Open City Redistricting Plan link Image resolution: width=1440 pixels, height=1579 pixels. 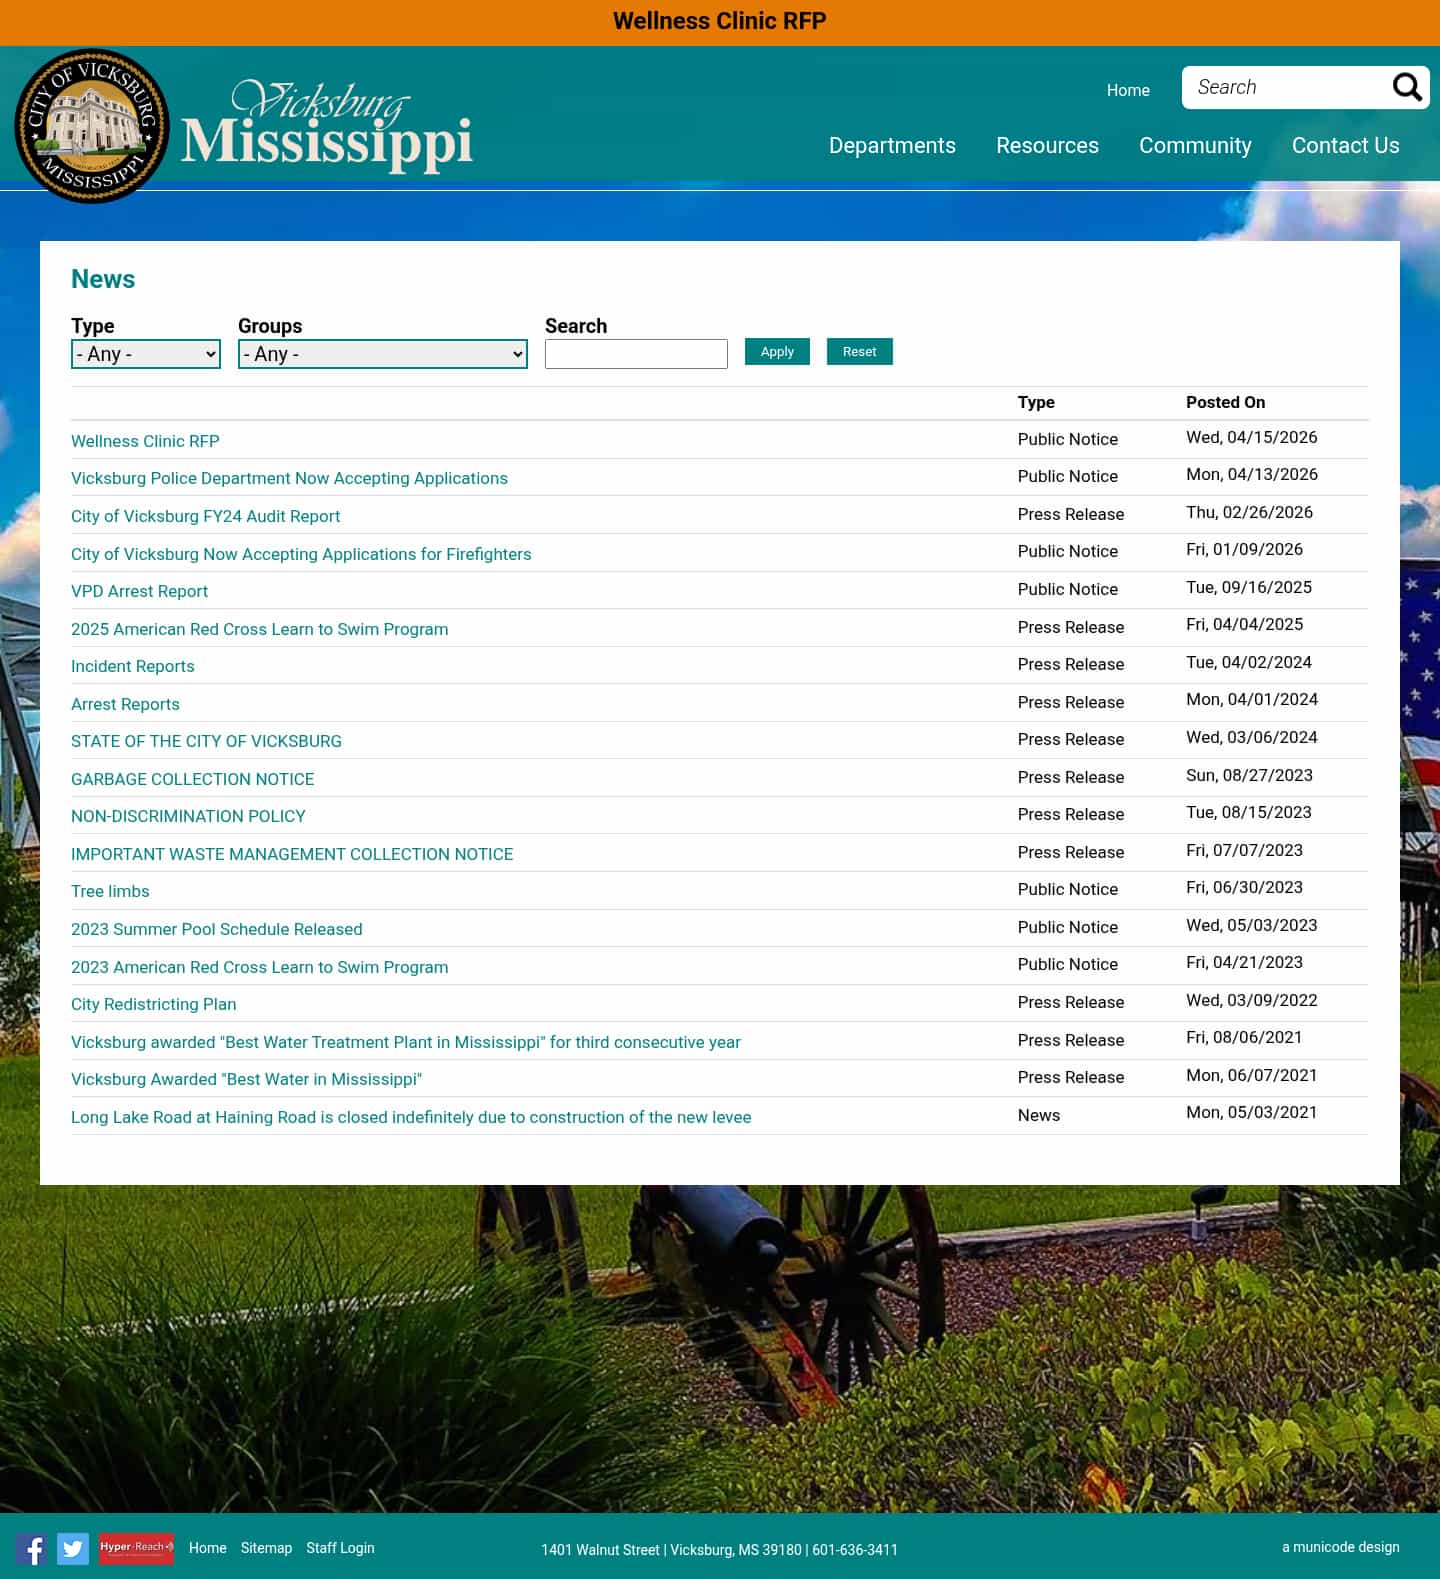point(153,1004)
